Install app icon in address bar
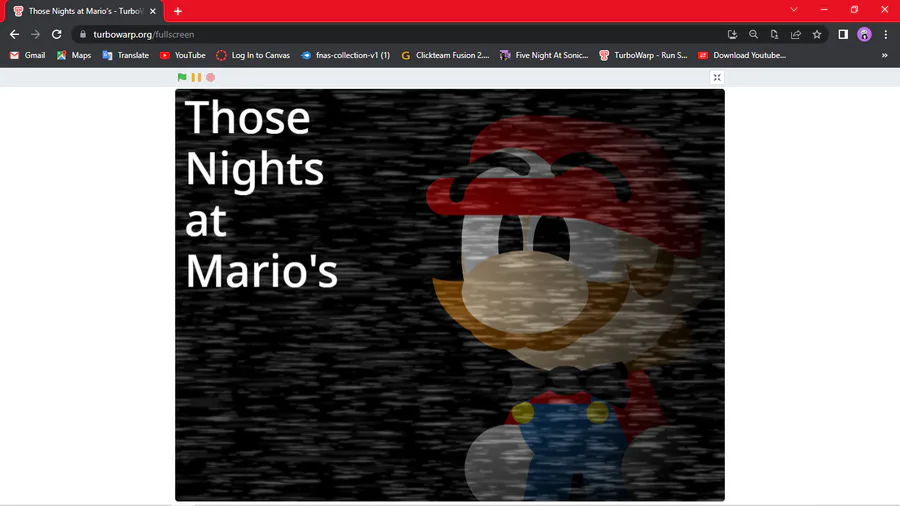This screenshot has width=900, height=506. click(732, 34)
